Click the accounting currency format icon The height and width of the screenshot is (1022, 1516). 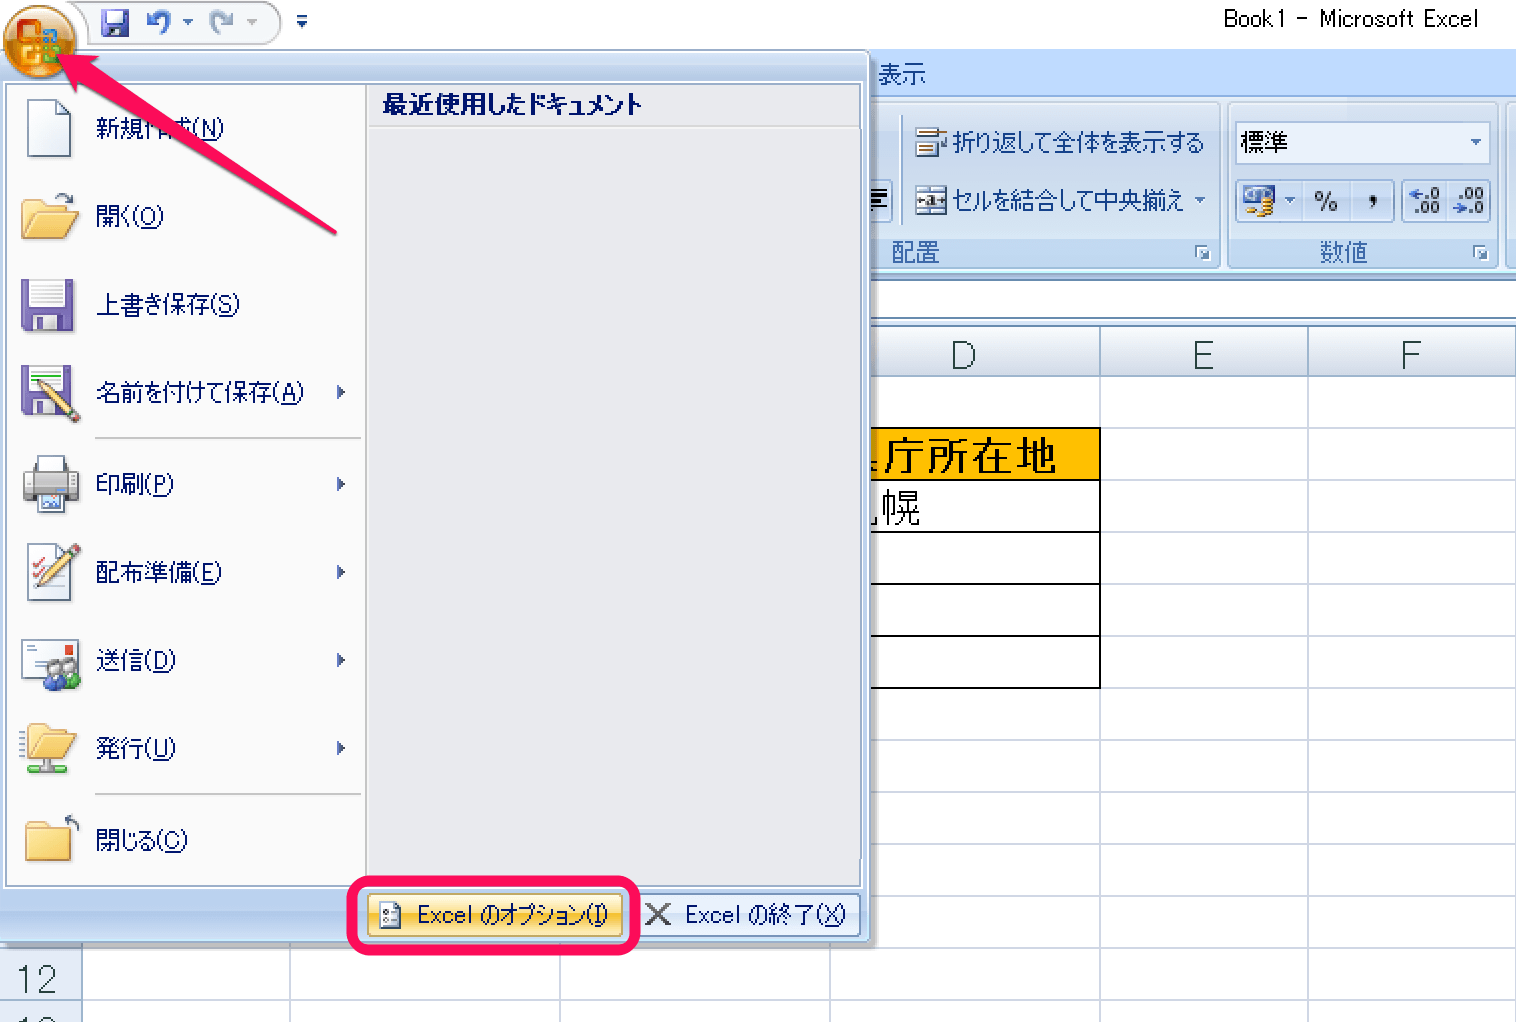(x=1258, y=201)
